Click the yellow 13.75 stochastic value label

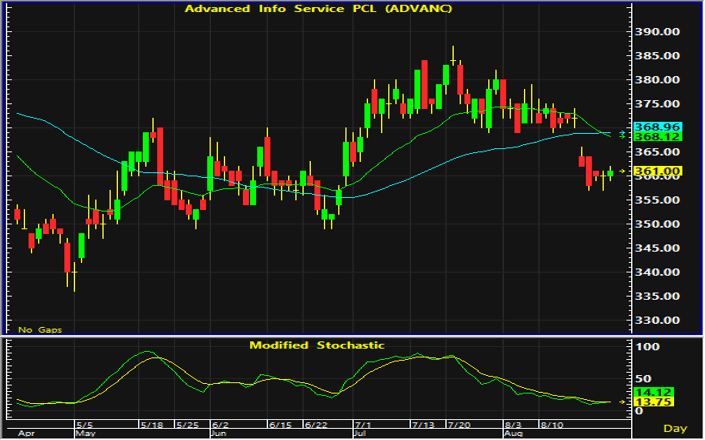click(x=653, y=402)
